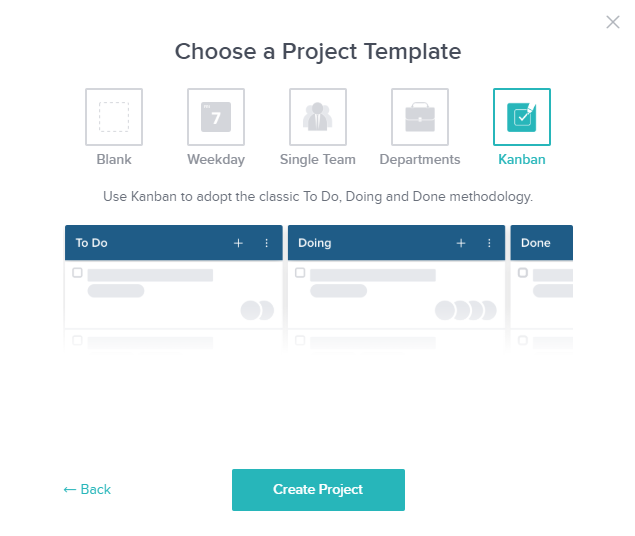This screenshot has width=635, height=536.
Task: Click the Departments template label
Action: click(x=420, y=160)
